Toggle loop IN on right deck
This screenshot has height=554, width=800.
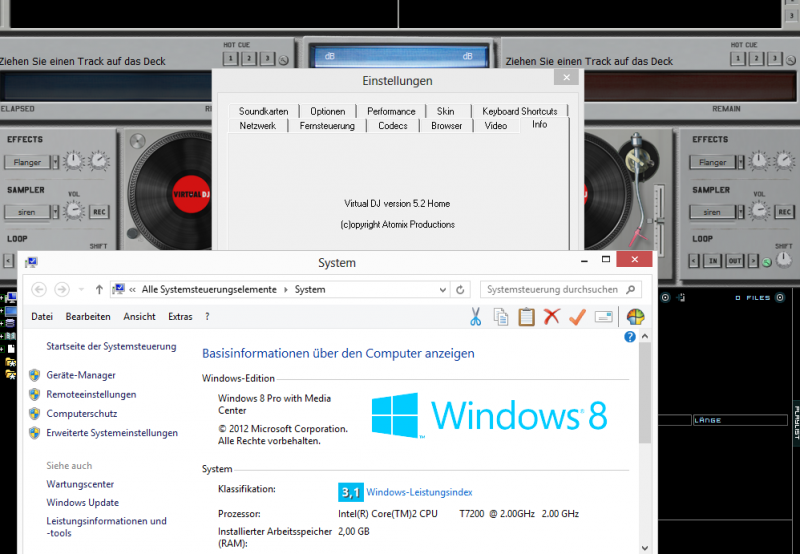coord(712,261)
